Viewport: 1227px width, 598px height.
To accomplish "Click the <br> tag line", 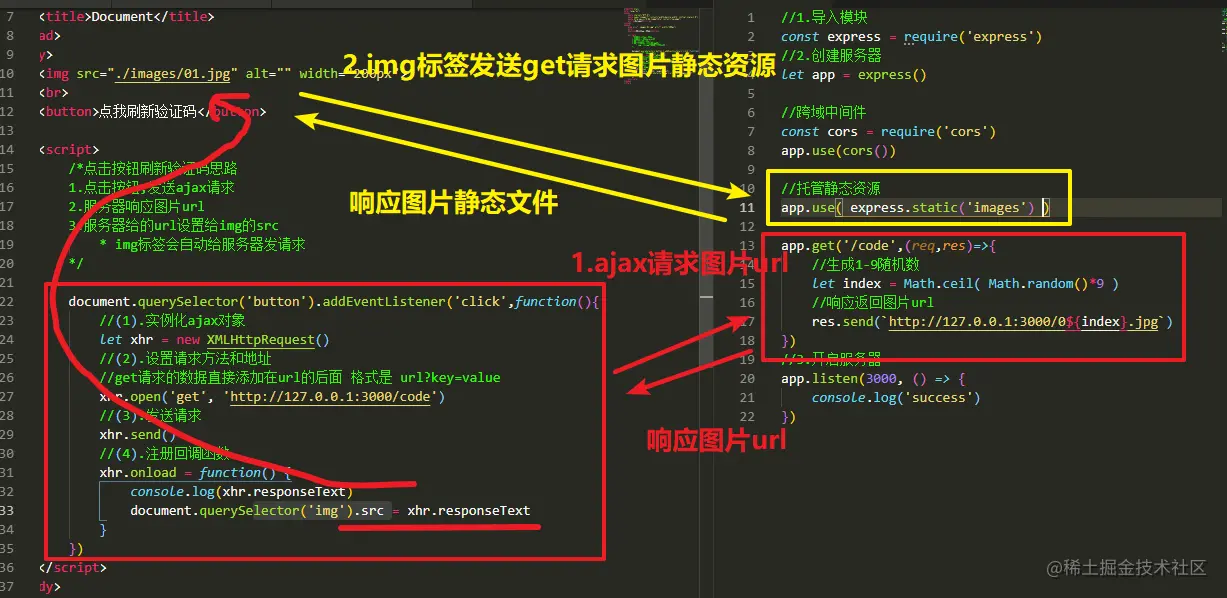I will click(x=54, y=92).
